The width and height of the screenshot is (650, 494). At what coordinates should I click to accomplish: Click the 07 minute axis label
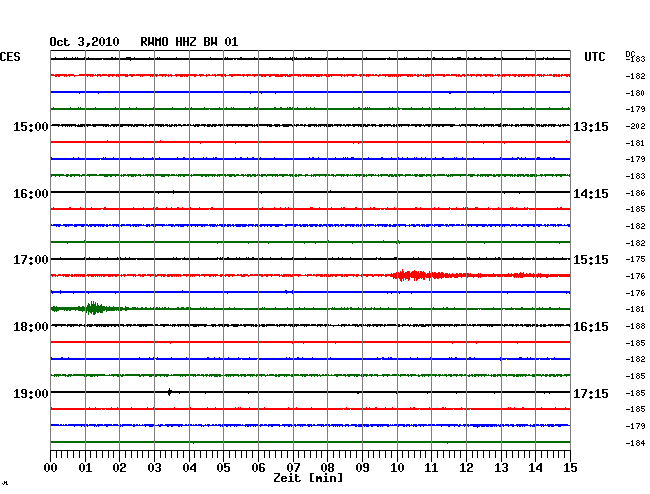click(293, 467)
